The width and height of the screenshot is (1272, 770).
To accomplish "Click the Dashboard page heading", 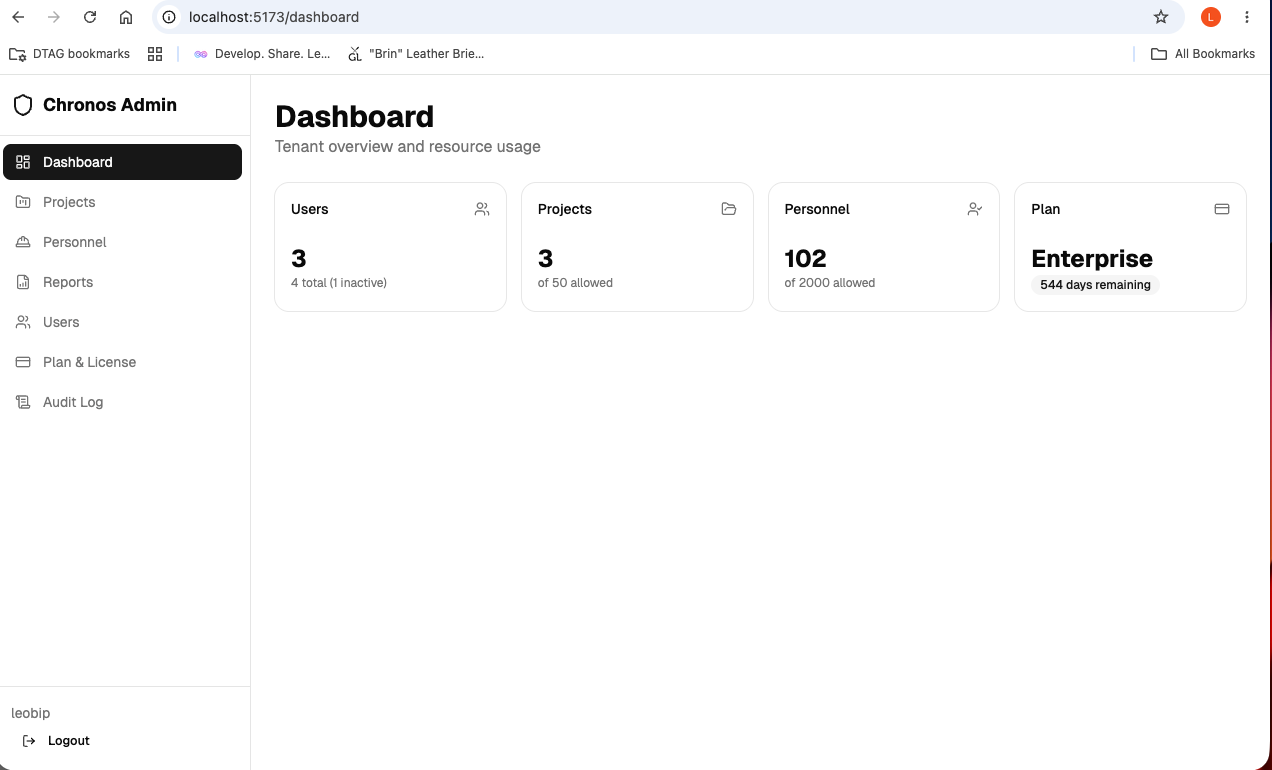I will (x=354, y=117).
